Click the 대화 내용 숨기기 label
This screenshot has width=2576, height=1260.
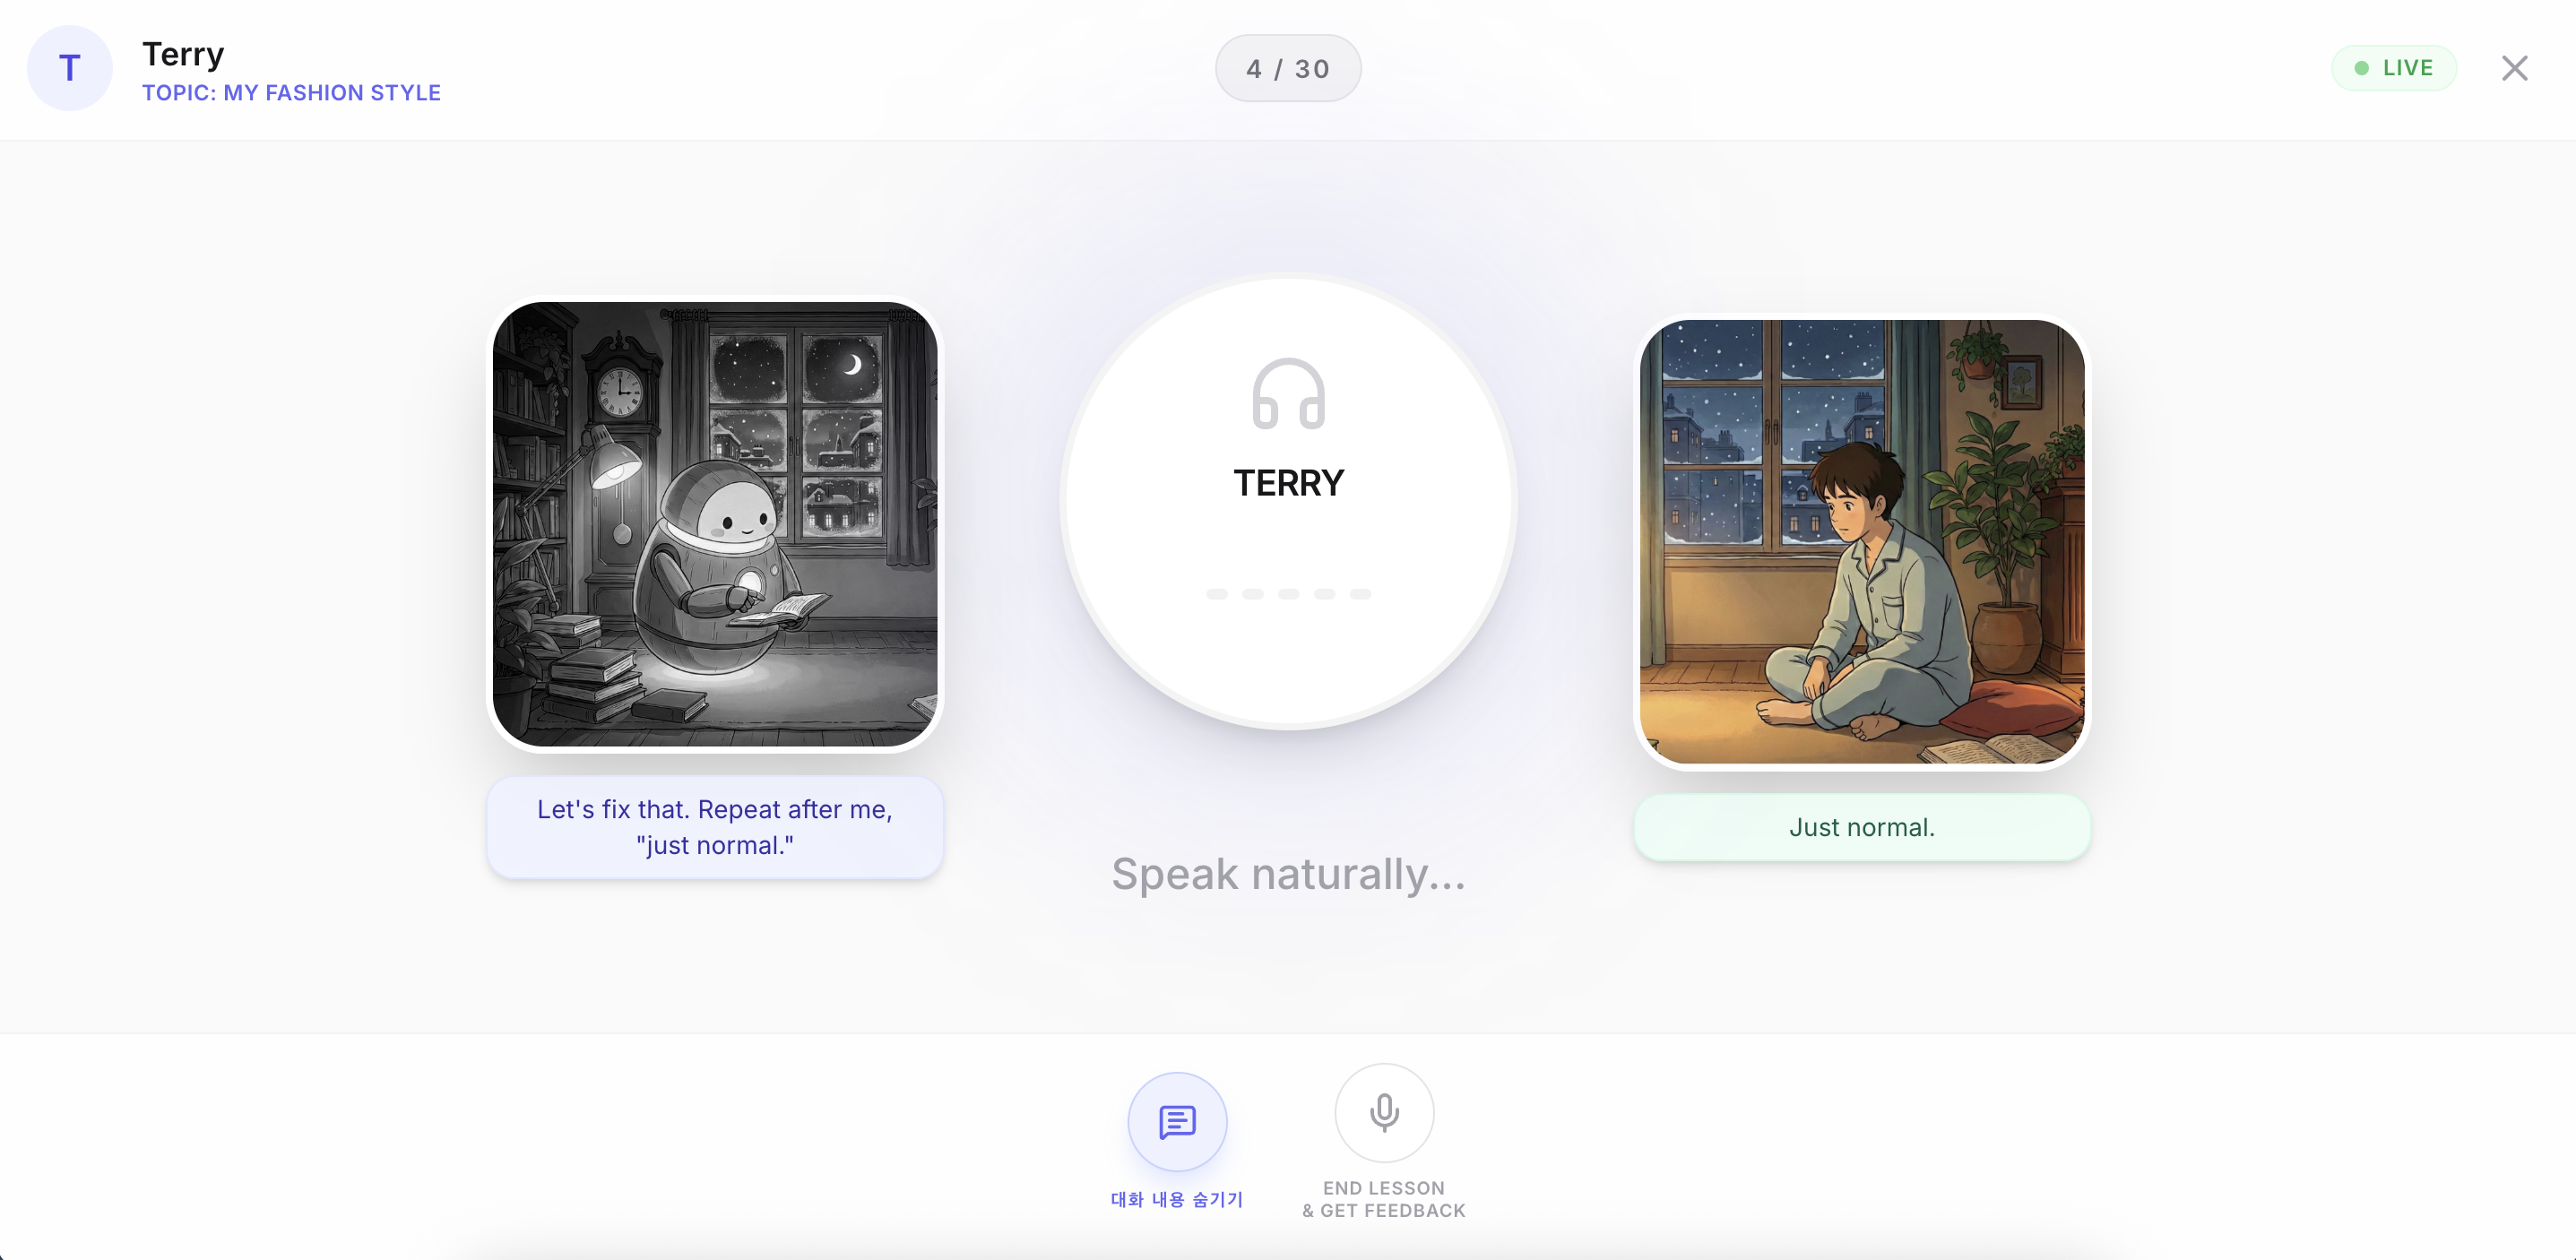(1177, 1199)
